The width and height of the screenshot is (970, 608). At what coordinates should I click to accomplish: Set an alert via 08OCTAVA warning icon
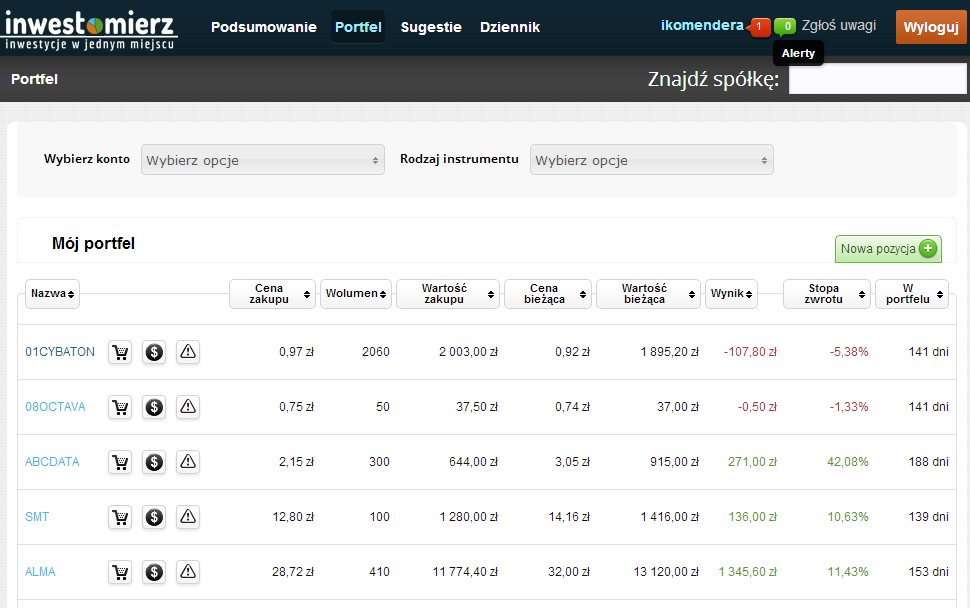tap(188, 407)
